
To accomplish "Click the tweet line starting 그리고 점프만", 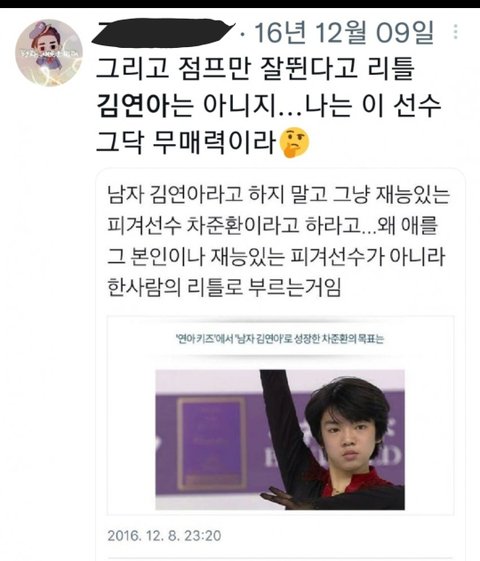I will tap(255, 68).
